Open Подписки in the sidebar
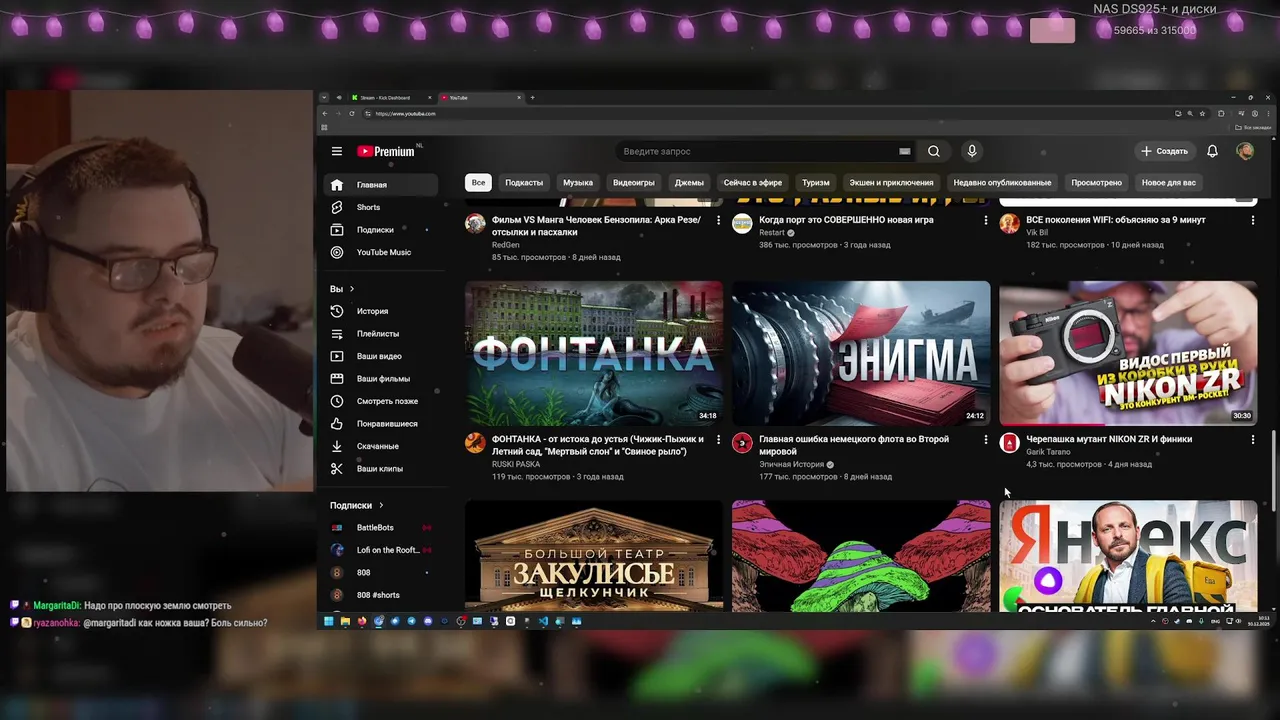Image resolution: width=1280 pixels, height=720 pixels. pyautogui.click(x=381, y=230)
